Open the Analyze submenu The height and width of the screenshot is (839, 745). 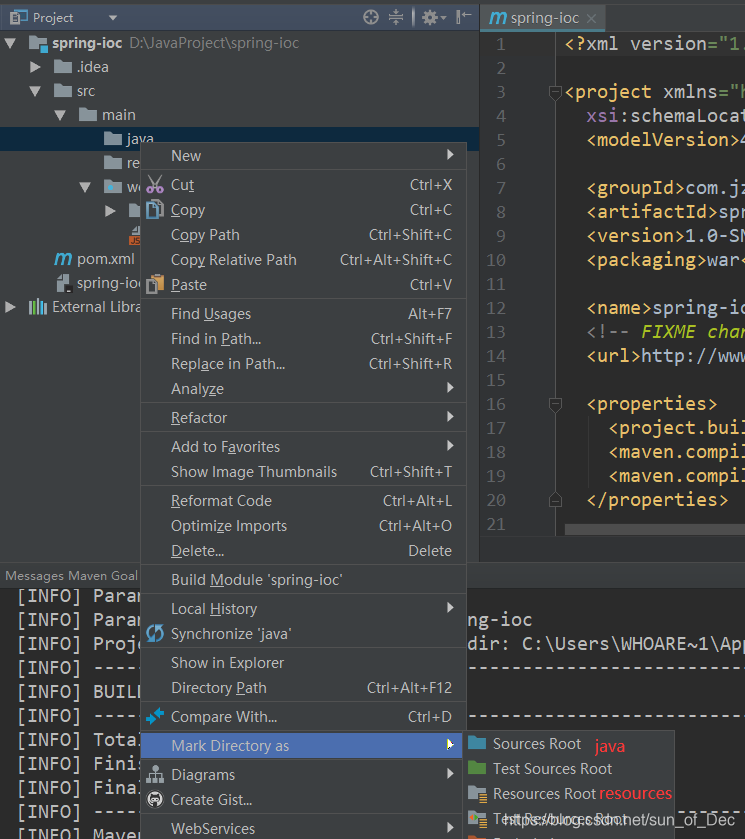(x=303, y=388)
